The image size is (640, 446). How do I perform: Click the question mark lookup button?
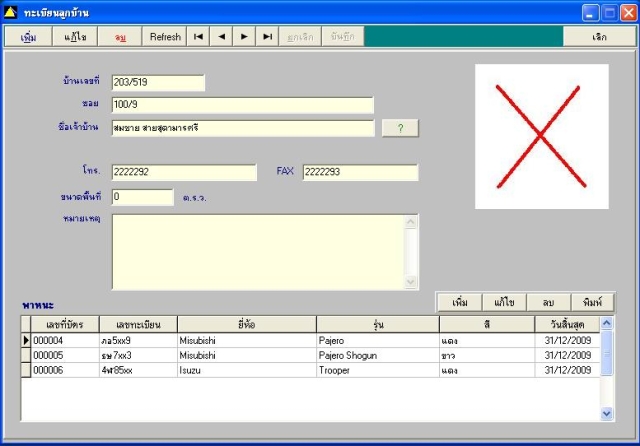tap(400, 128)
